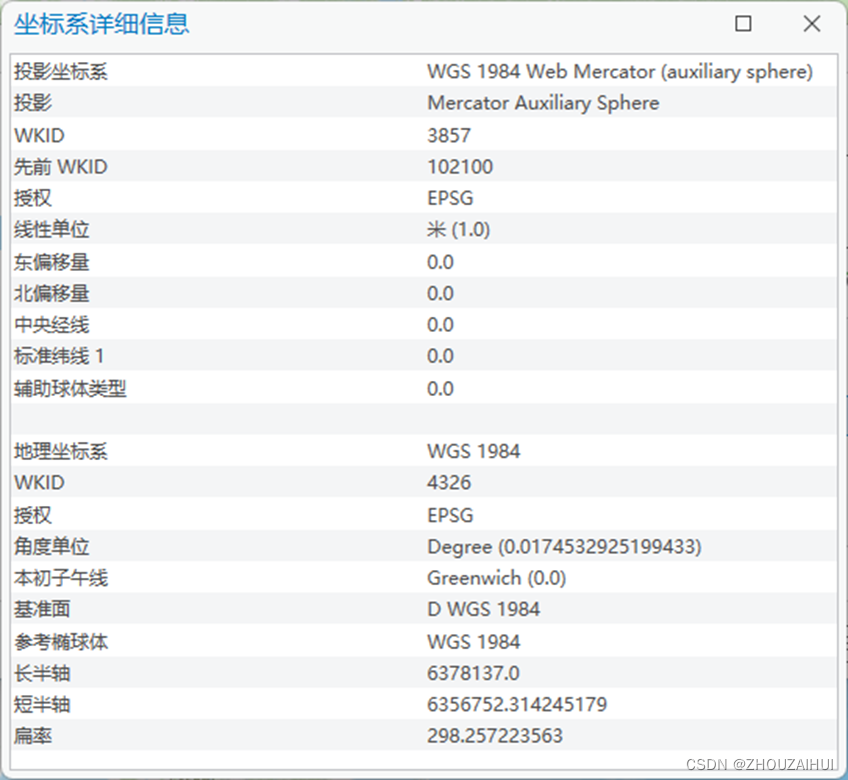The image size is (848, 780).
Task: Select the WGS 1984 Web Mercator value
Action: point(619,72)
